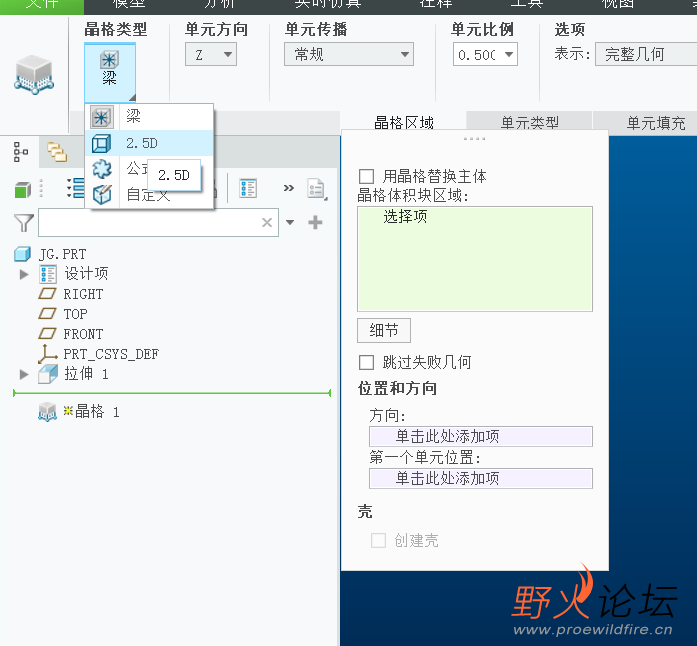Click the green solid body icon
The width and height of the screenshot is (697, 646).
click(23, 190)
